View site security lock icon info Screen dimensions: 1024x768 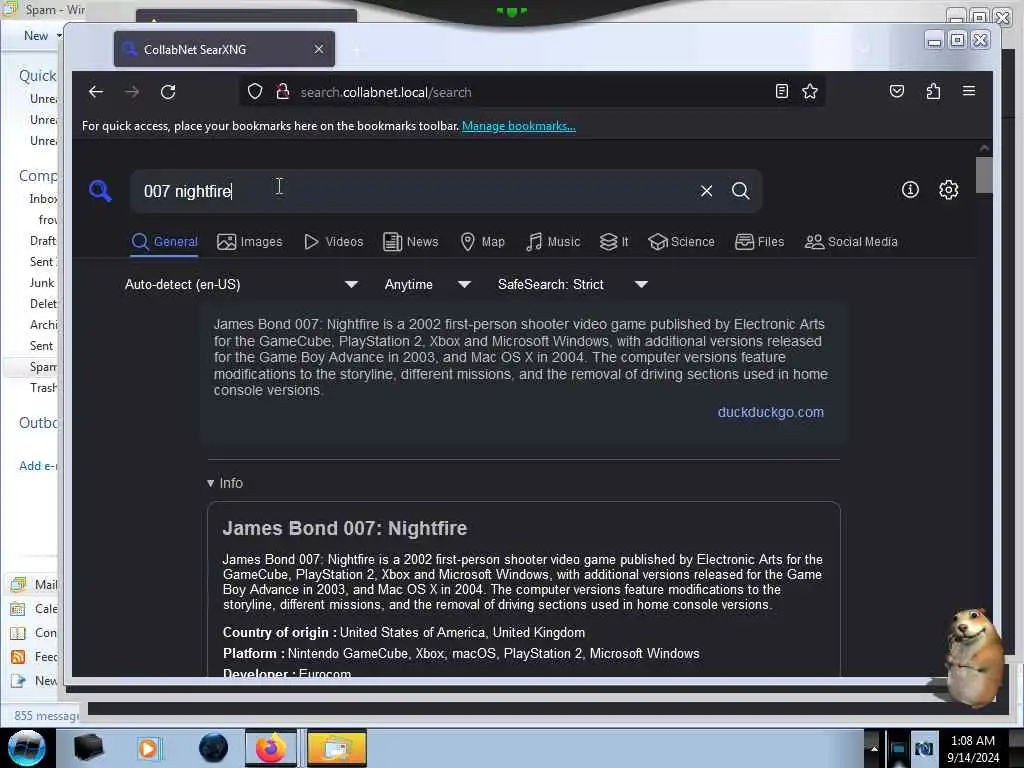(283, 92)
